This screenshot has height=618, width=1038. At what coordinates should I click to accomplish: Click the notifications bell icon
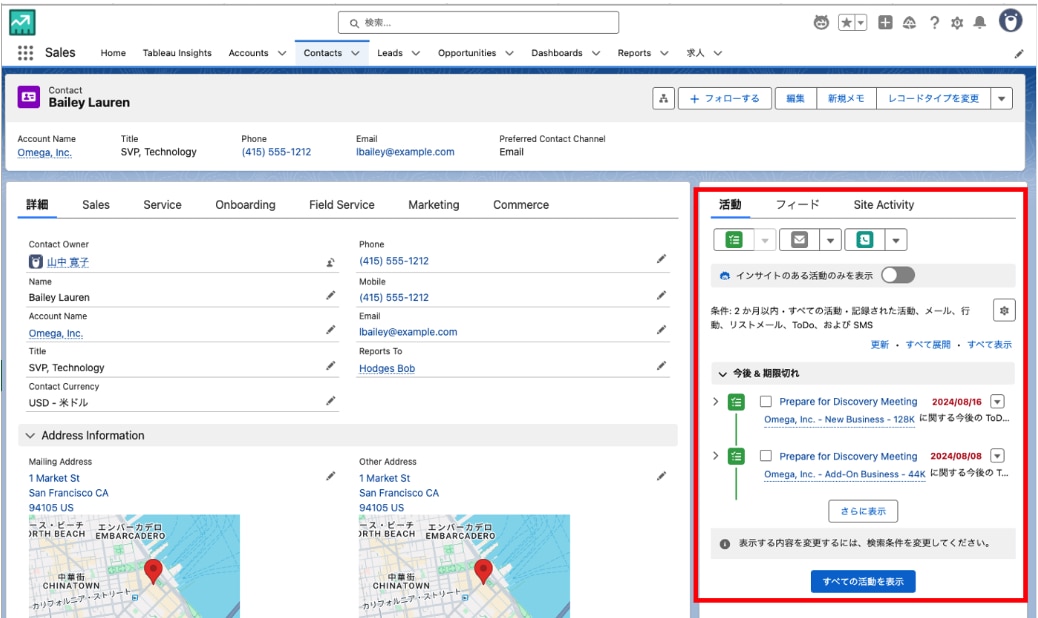click(979, 22)
